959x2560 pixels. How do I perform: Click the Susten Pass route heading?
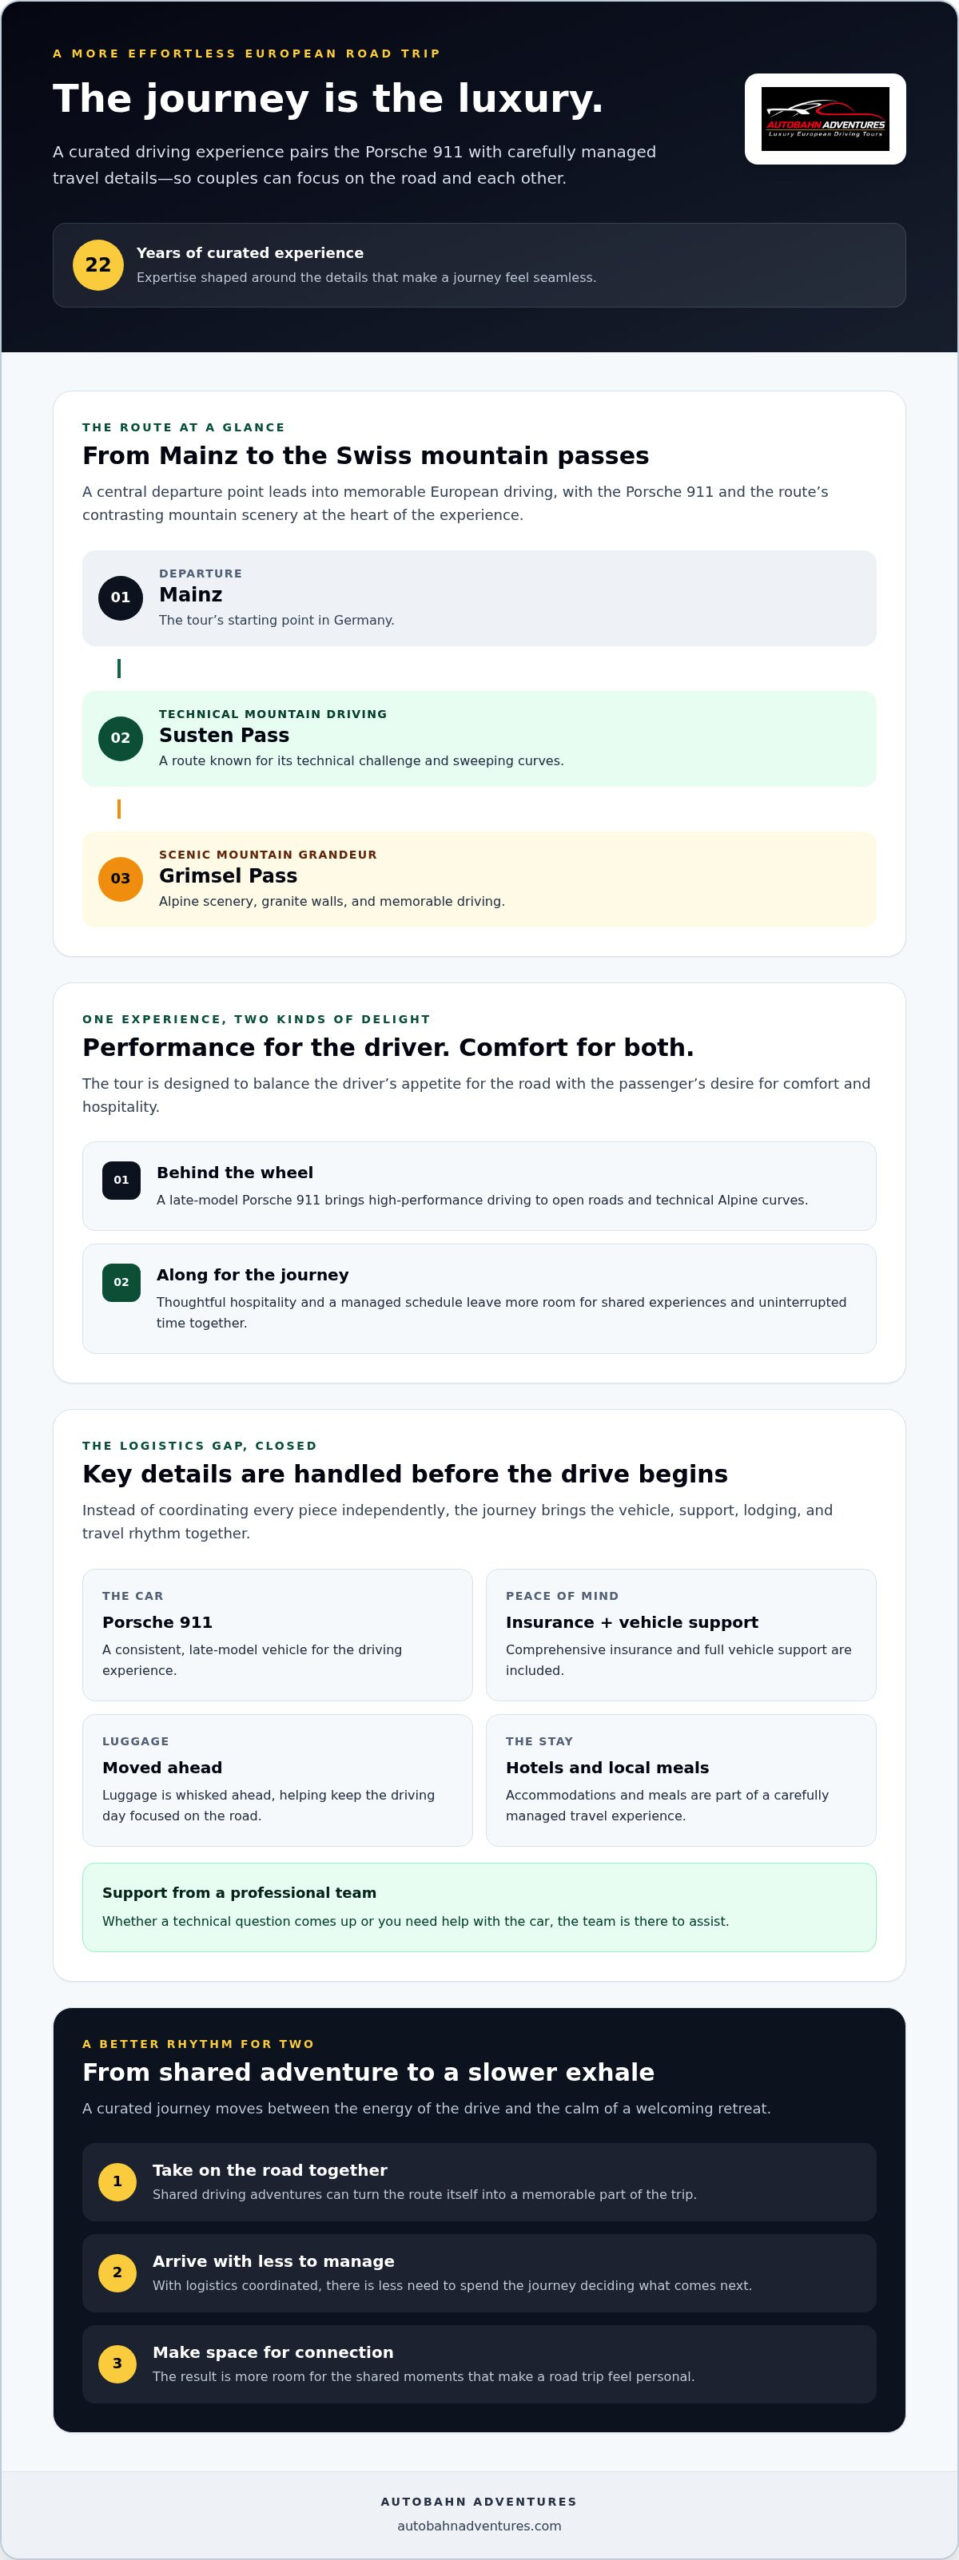click(x=224, y=735)
